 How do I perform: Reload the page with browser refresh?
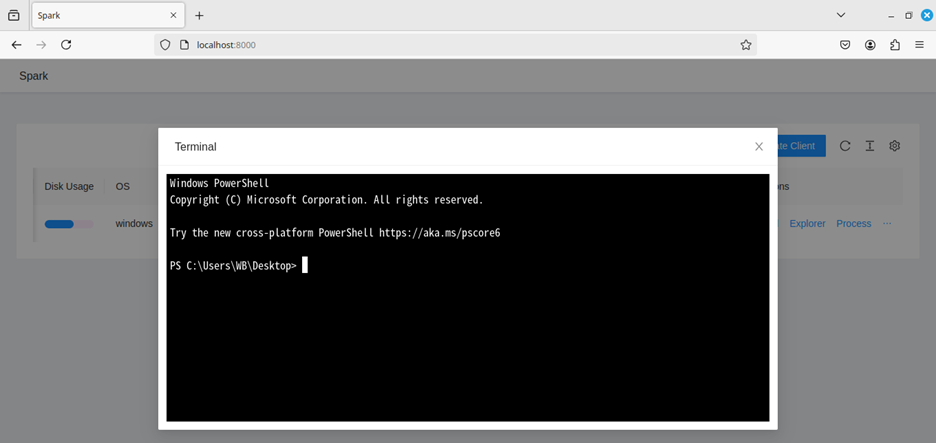tap(66, 45)
